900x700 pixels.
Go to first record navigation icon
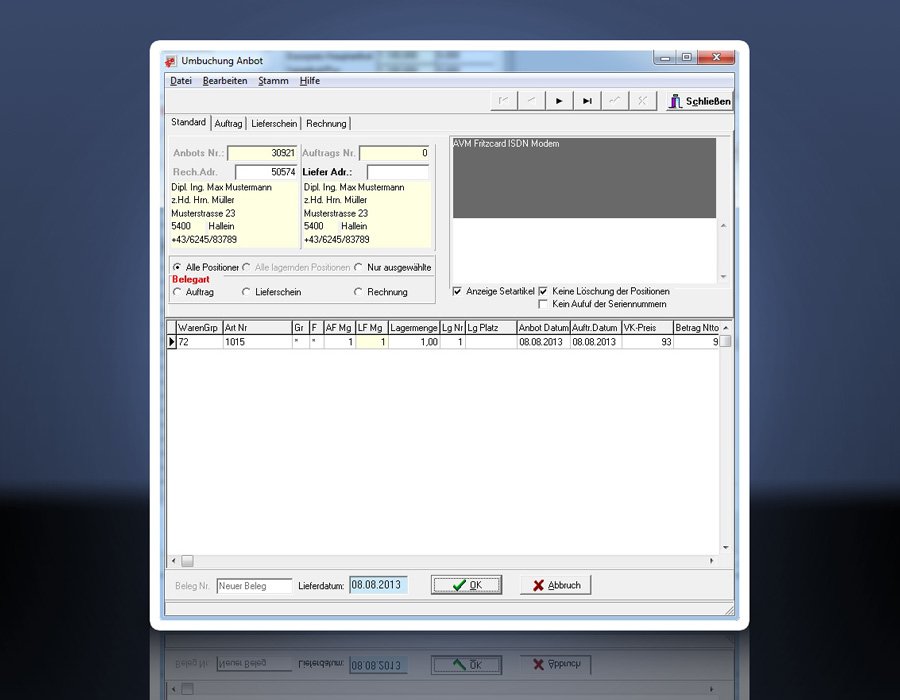coord(503,101)
